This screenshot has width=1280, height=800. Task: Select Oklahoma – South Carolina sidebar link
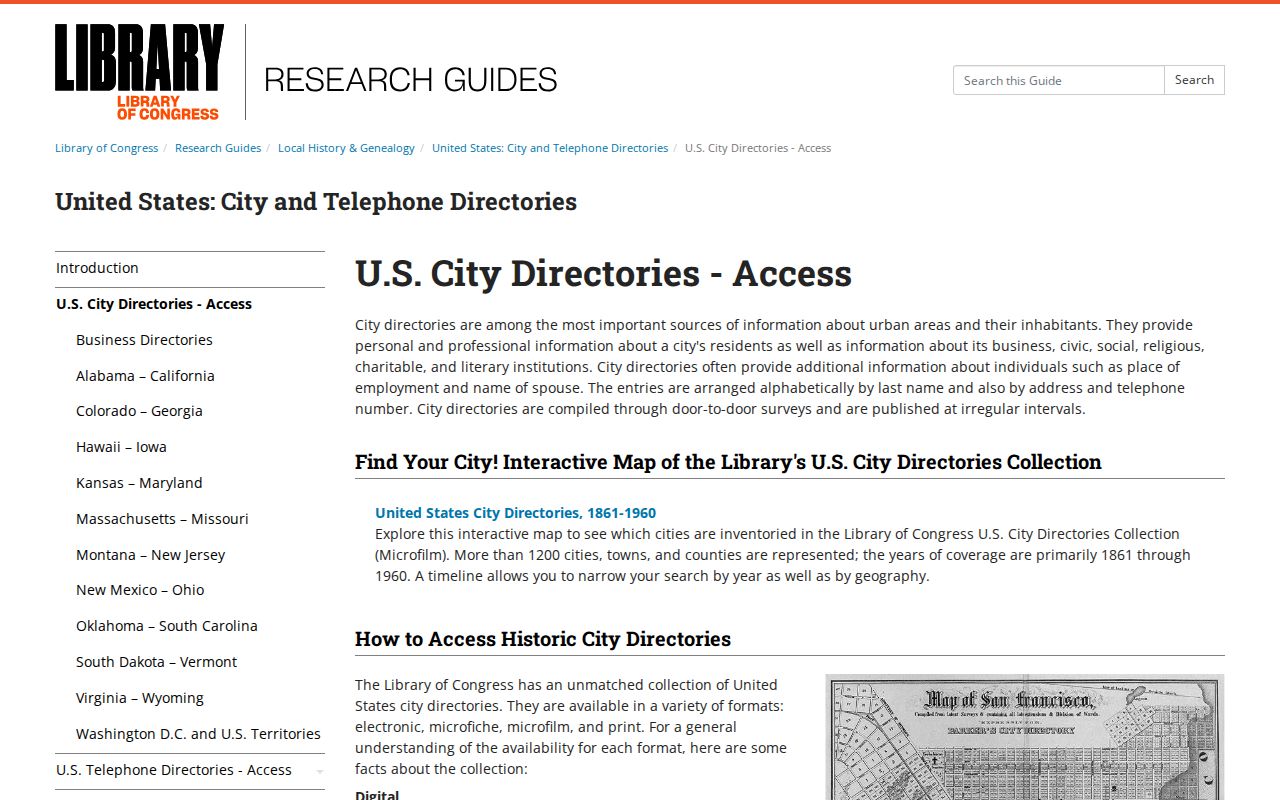coord(167,626)
